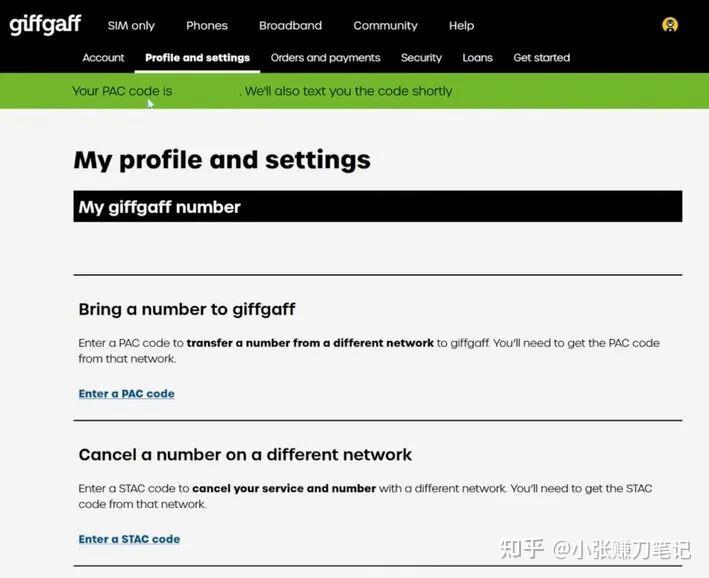The height and width of the screenshot is (578, 709).
Task: Go to the Get started tab
Action: coord(542,58)
